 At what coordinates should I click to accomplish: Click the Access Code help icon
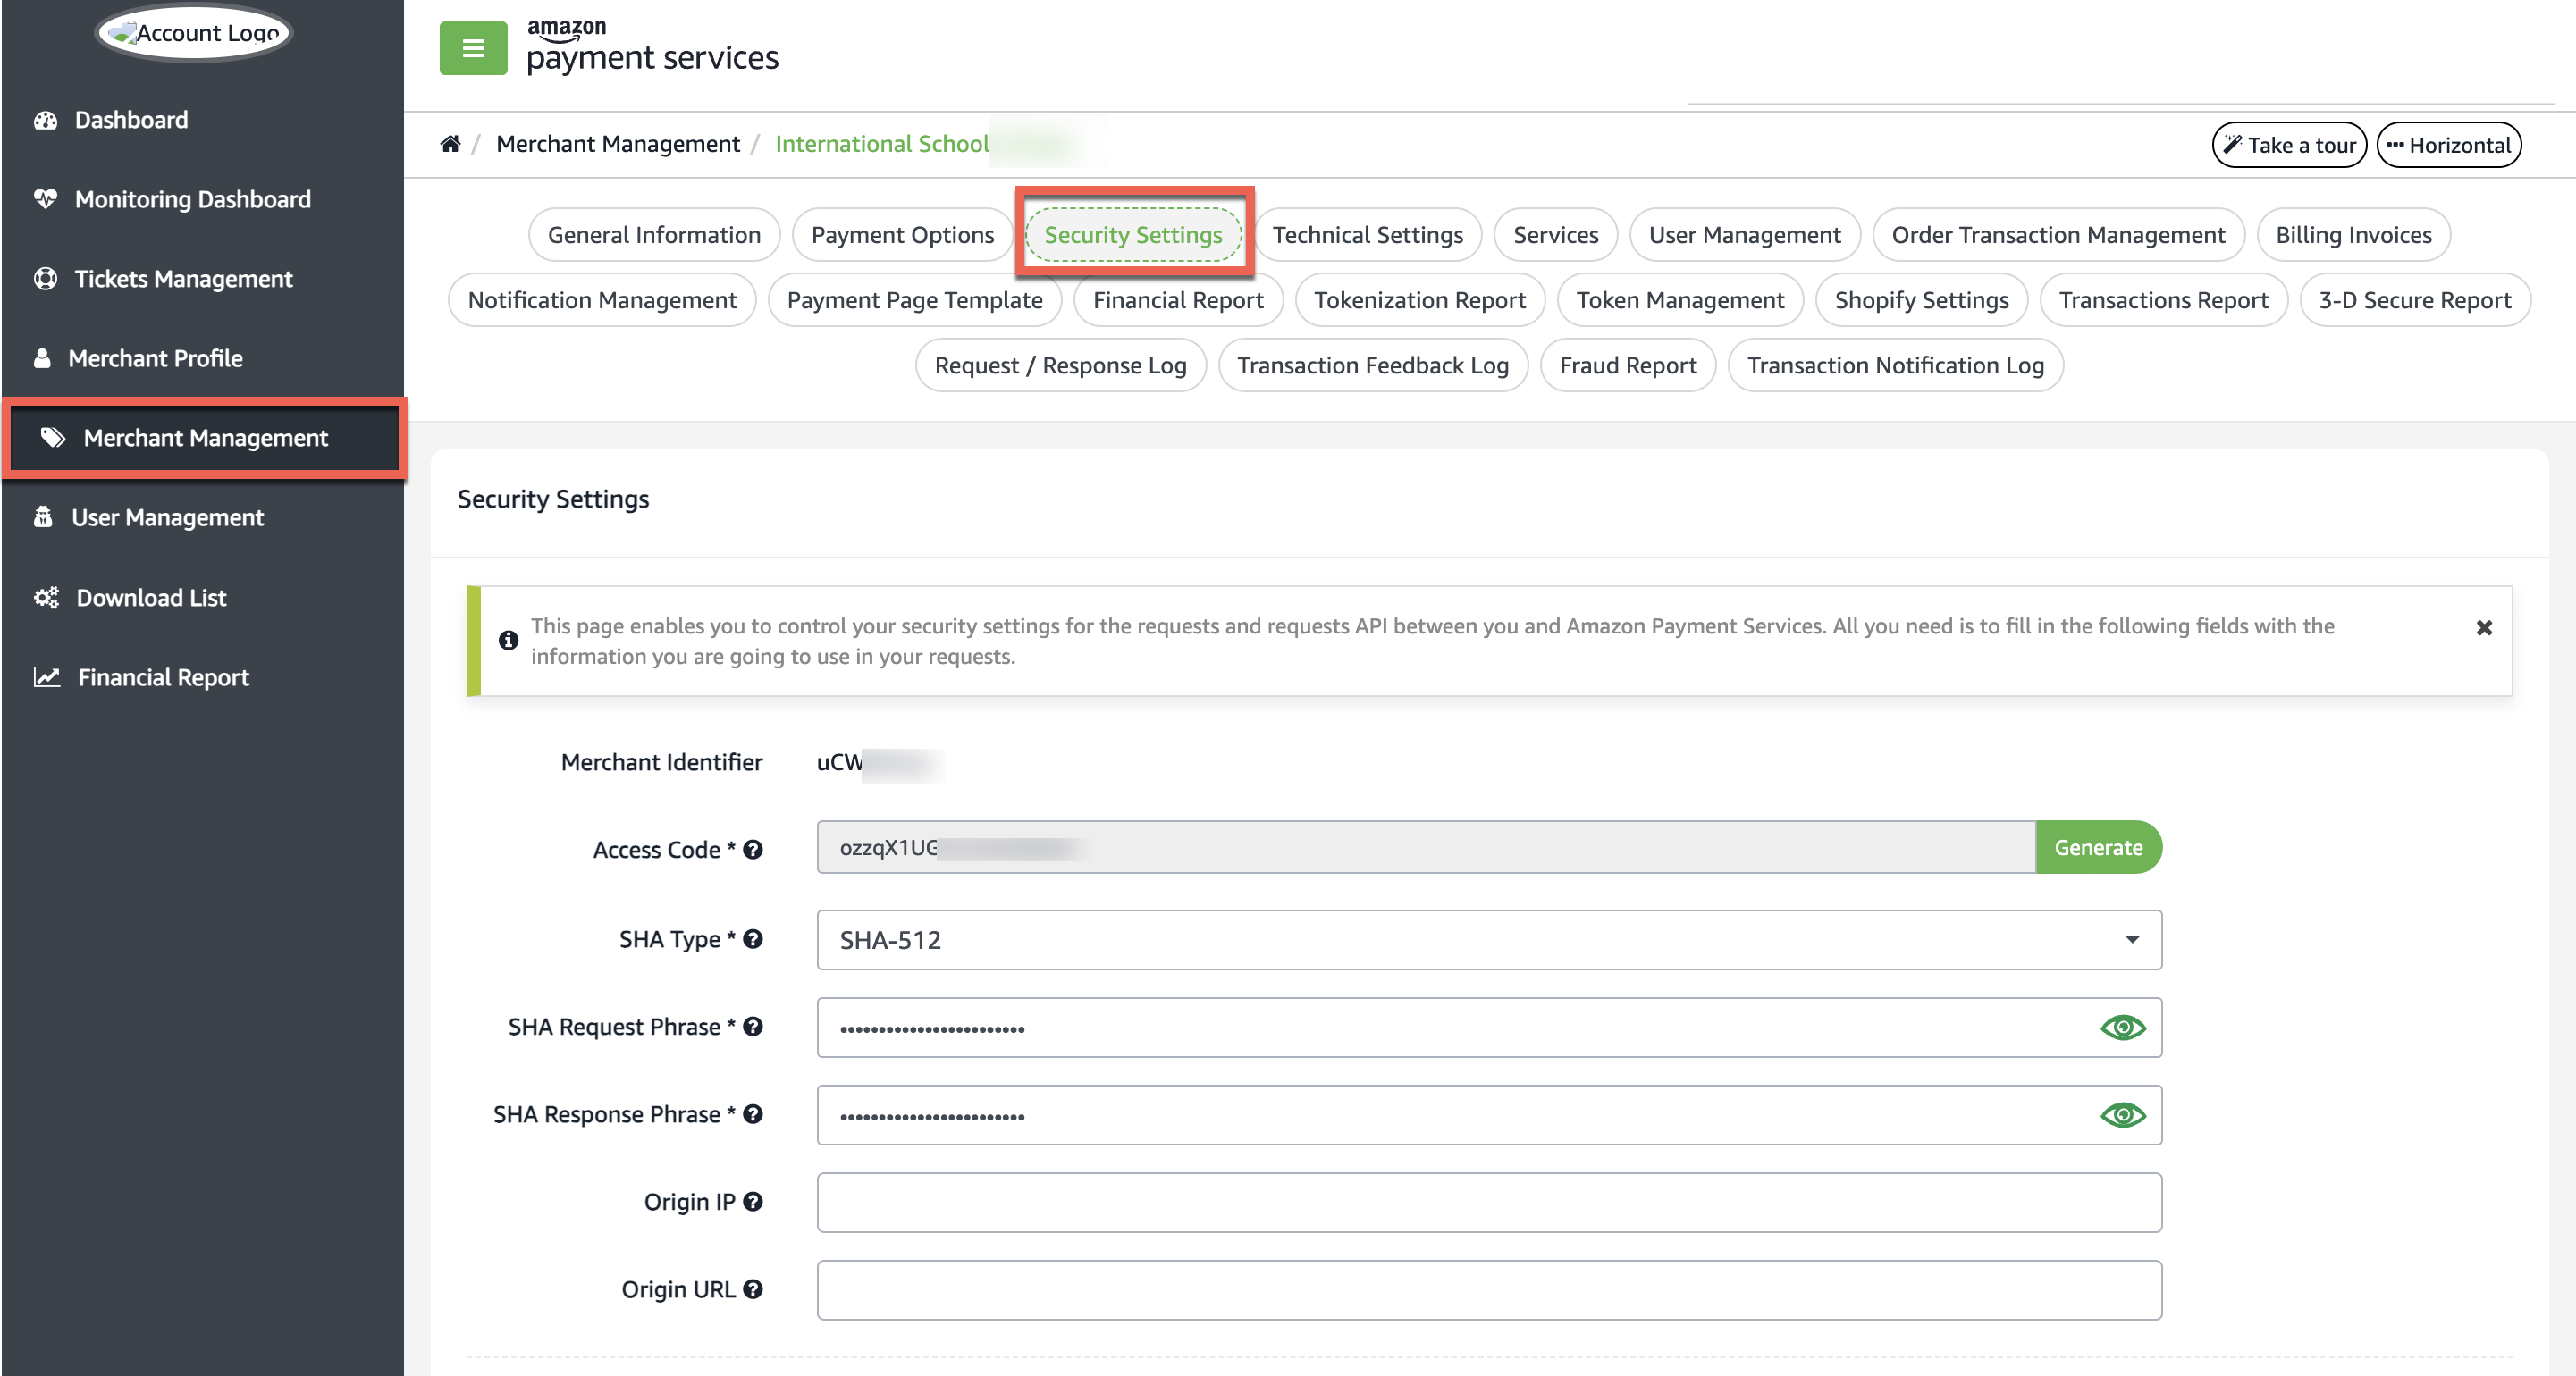coord(753,849)
